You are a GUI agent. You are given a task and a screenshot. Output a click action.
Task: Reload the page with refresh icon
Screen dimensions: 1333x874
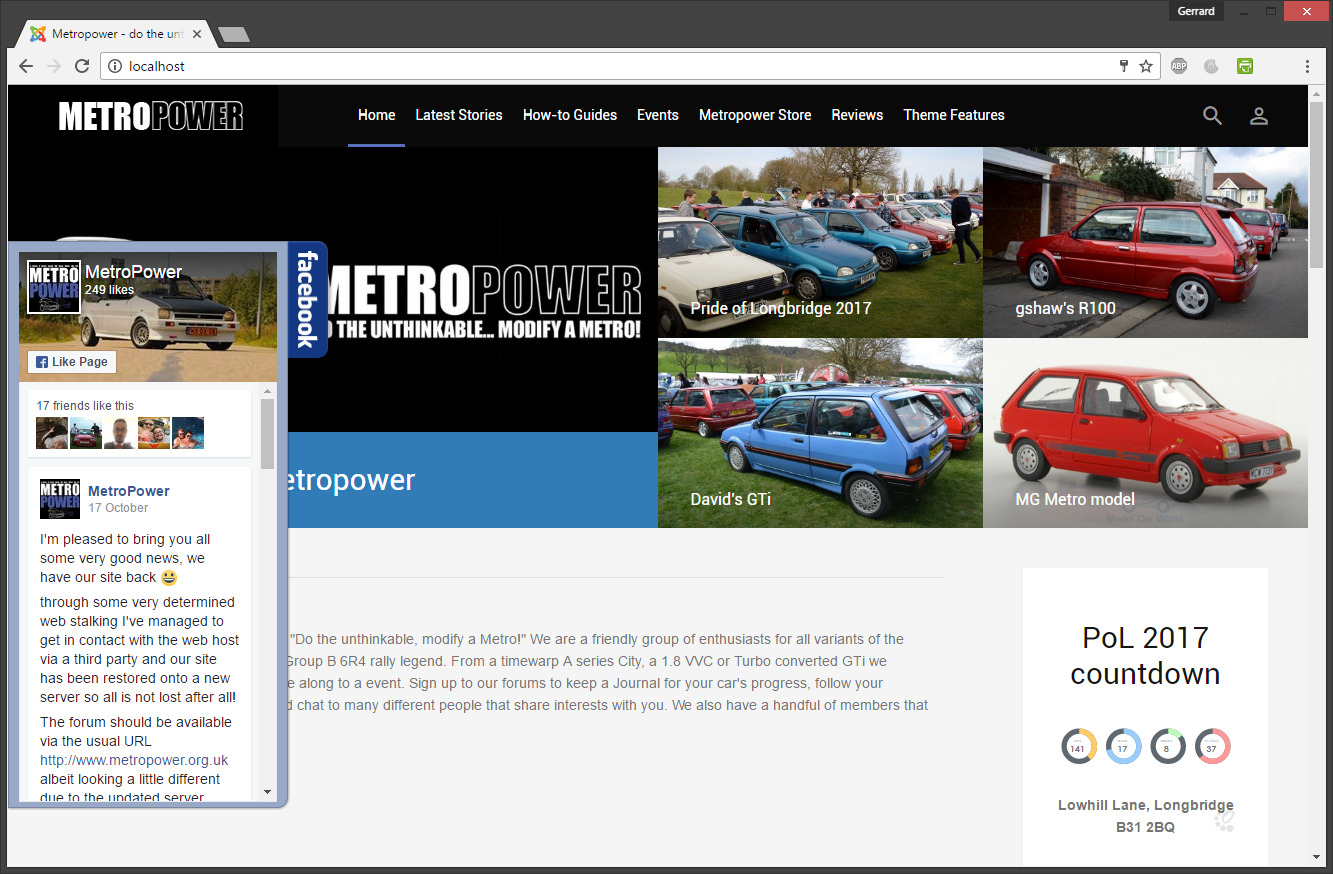(82, 66)
